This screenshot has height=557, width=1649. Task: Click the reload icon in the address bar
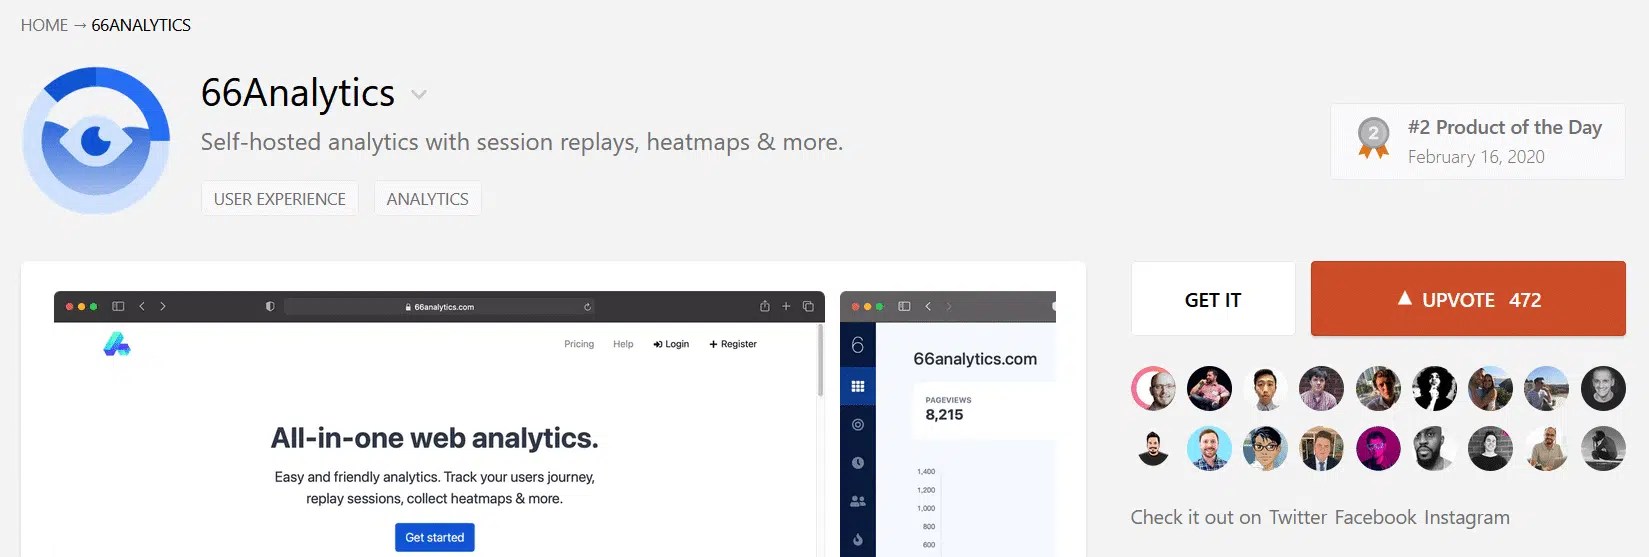coord(588,307)
